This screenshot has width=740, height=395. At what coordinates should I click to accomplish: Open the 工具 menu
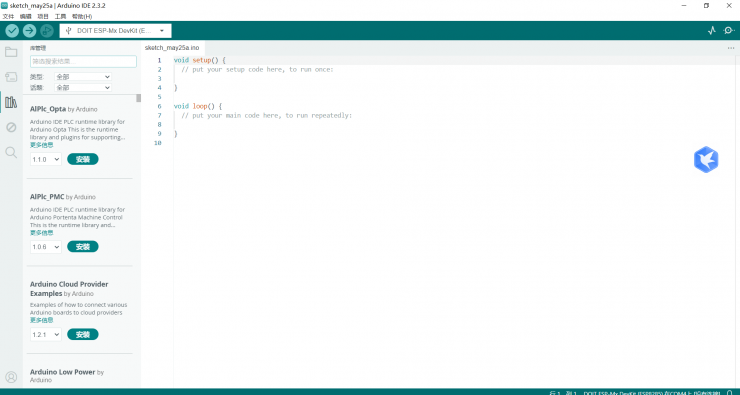pyautogui.click(x=60, y=17)
